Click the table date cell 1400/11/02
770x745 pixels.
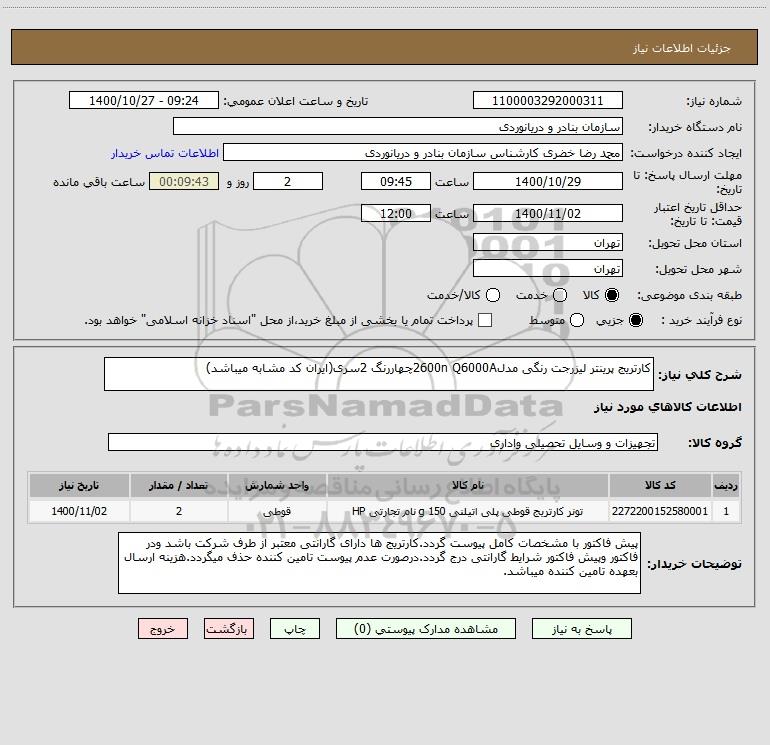click(79, 511)
